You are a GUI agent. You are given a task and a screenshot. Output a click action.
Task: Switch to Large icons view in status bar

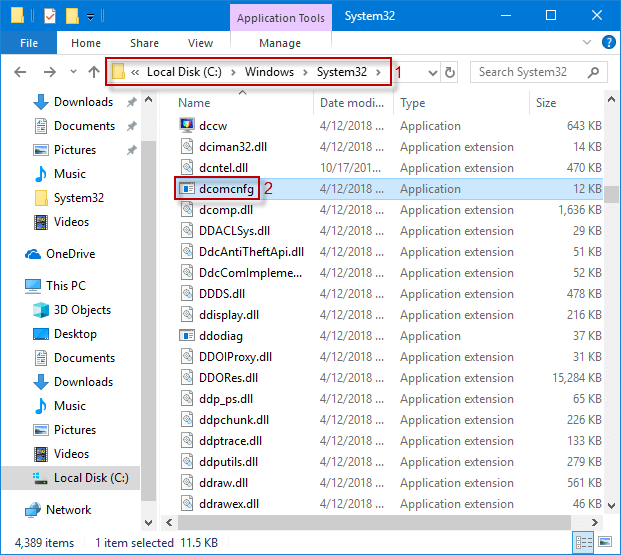605,542
